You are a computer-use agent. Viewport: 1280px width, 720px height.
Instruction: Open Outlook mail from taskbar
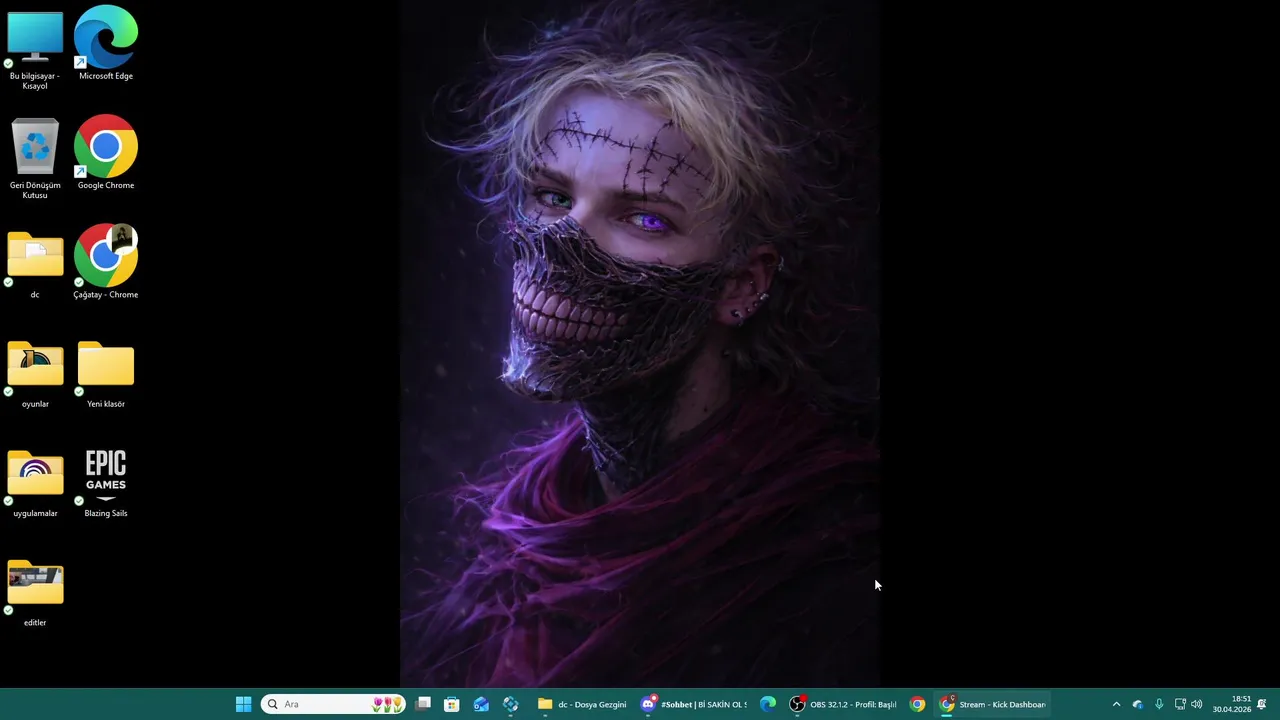point(481,704)
